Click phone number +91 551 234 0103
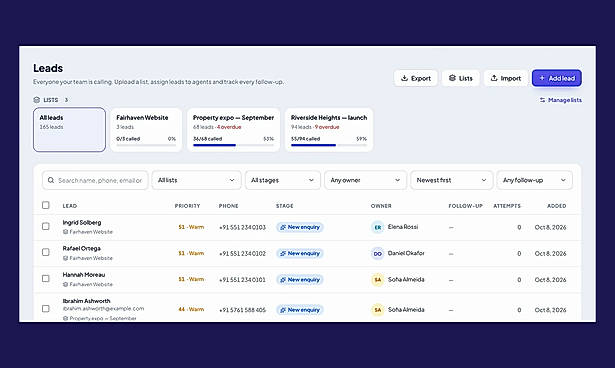615x368 pixels. pos(242,227)
